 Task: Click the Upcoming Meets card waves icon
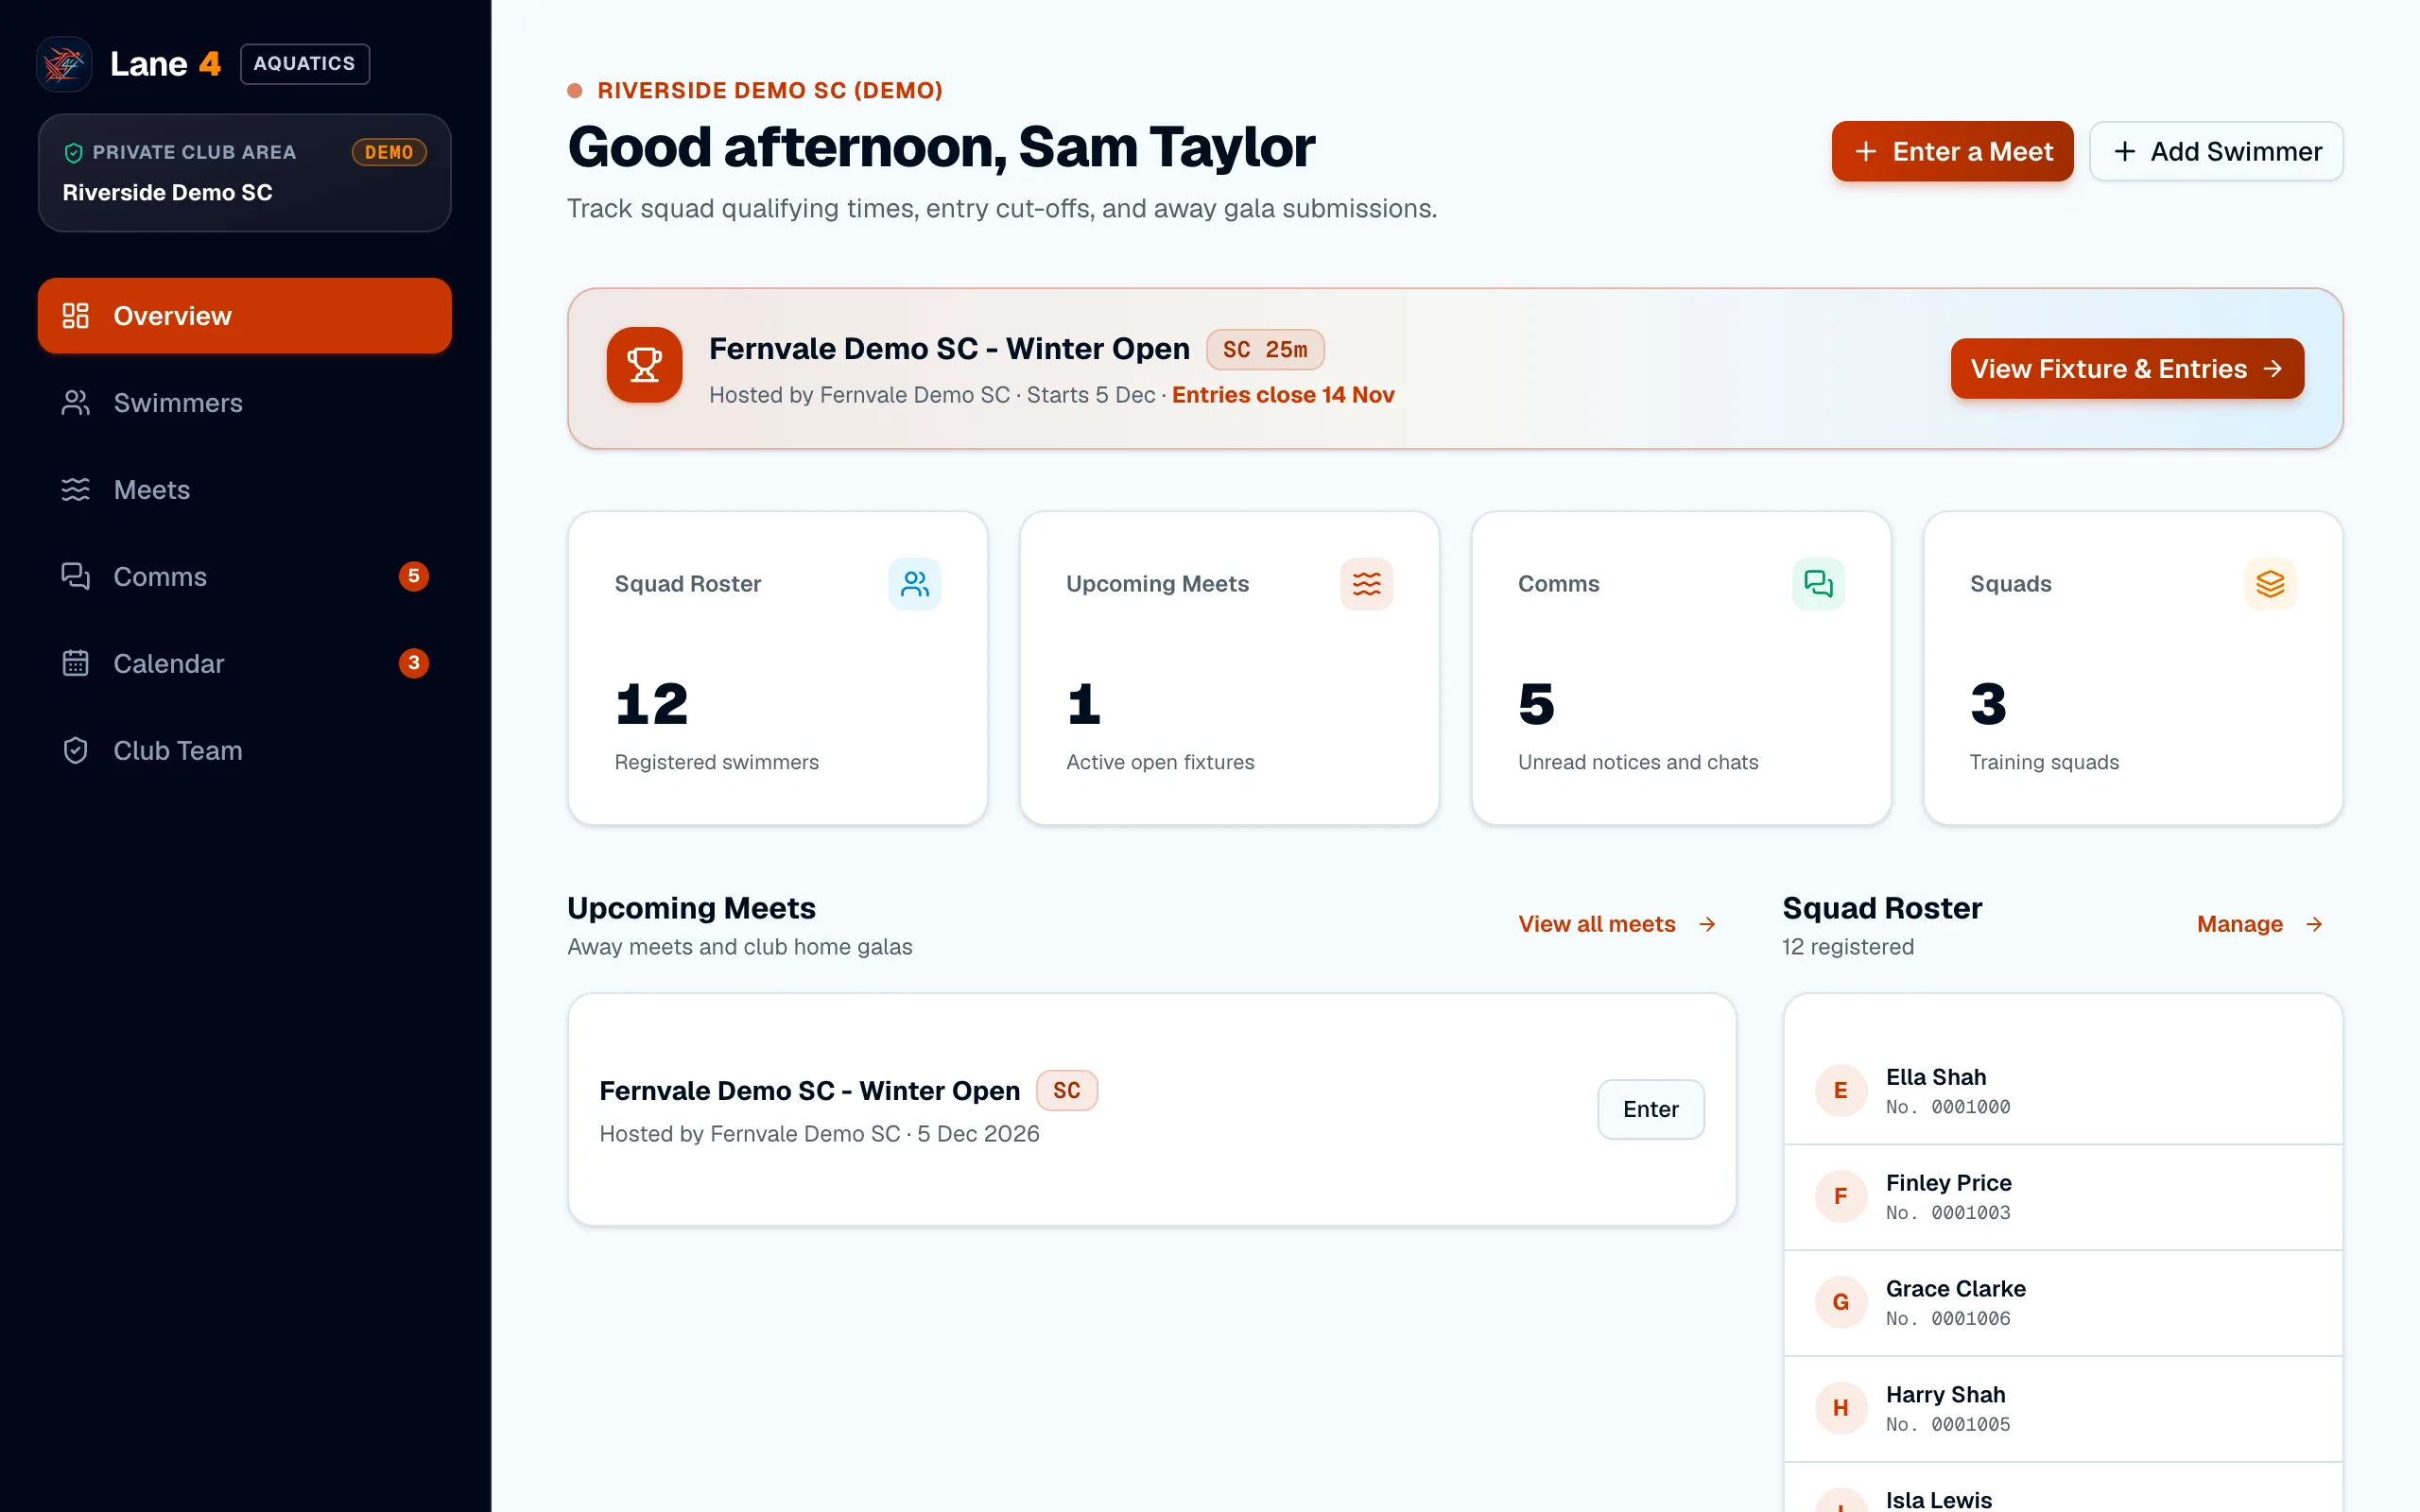1366,584
